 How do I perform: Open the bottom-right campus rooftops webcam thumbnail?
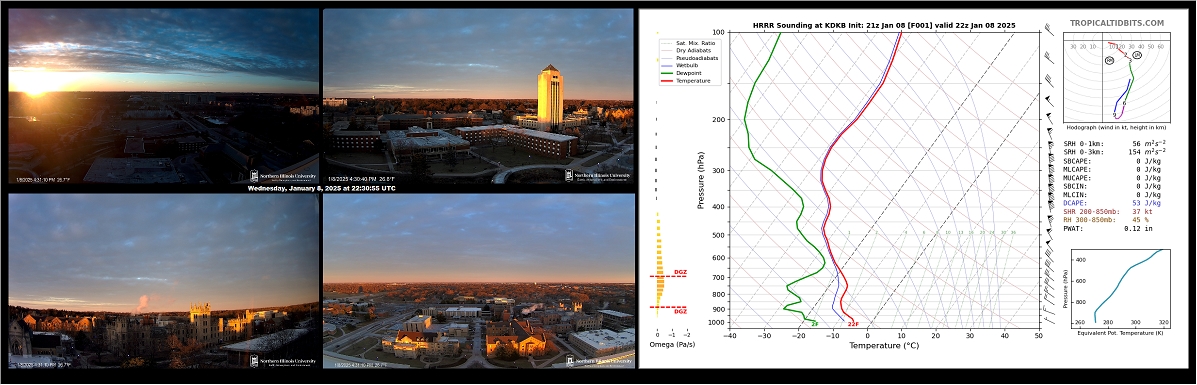(479, 280)
